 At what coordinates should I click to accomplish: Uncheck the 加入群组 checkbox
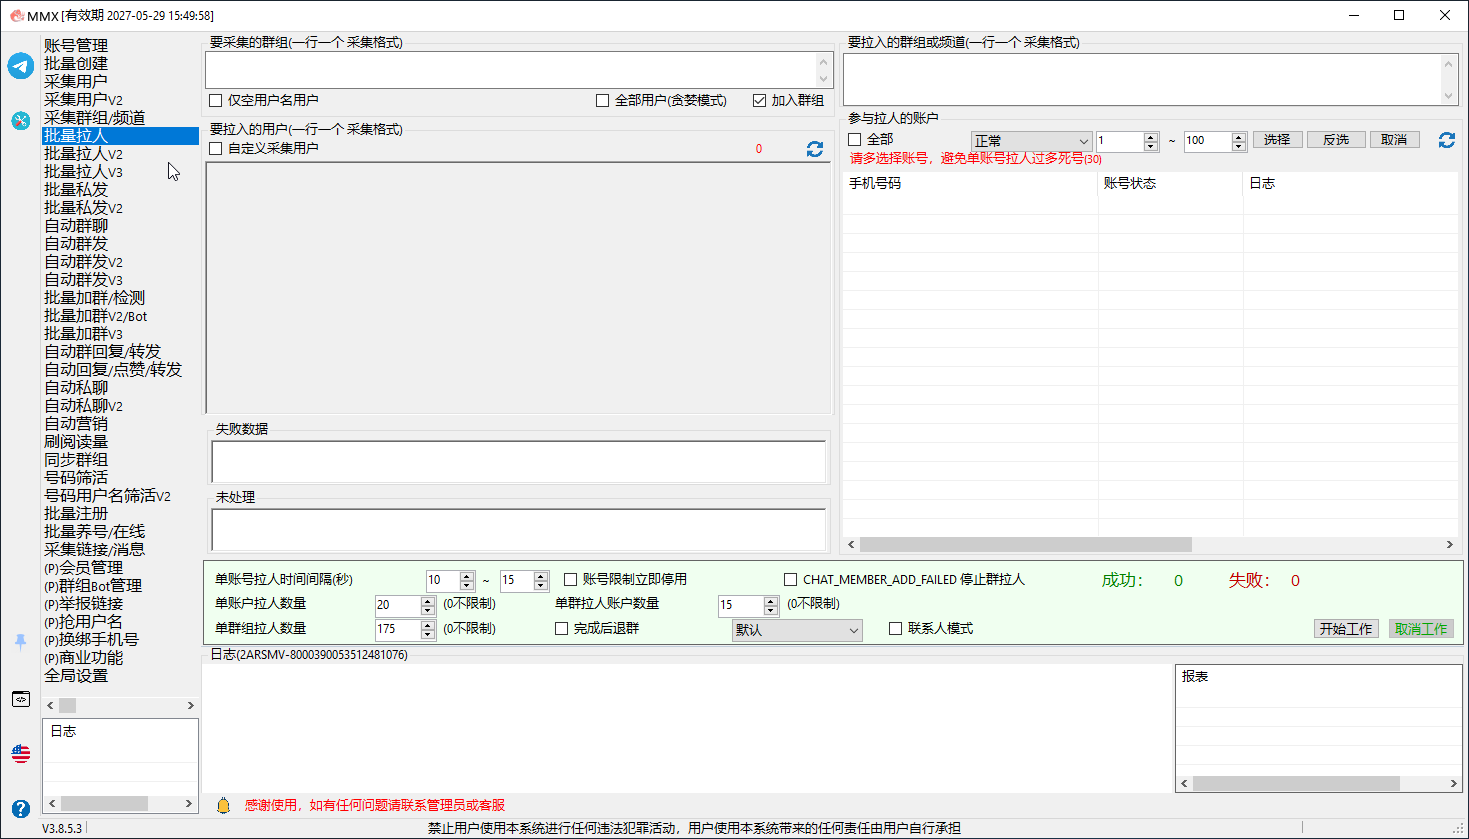click(x=759, y=101)
